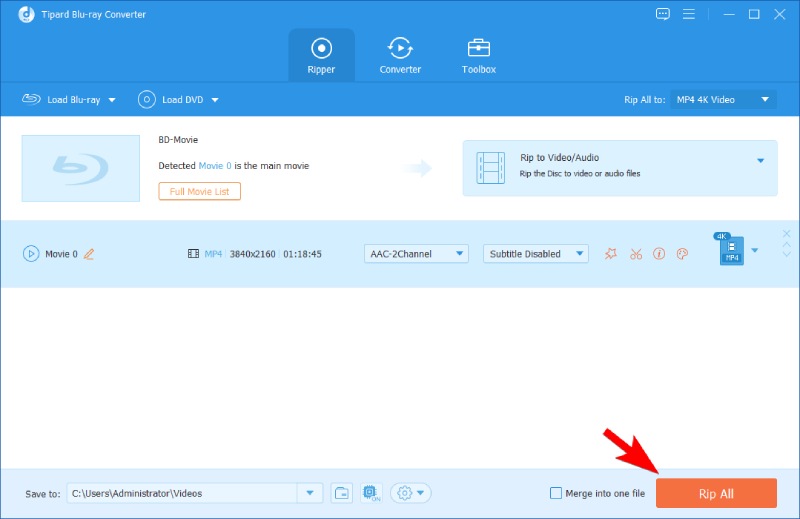Click the 3840x2160 resolution text
Screen dimensions: 800x519
click(x=253, y=254)
